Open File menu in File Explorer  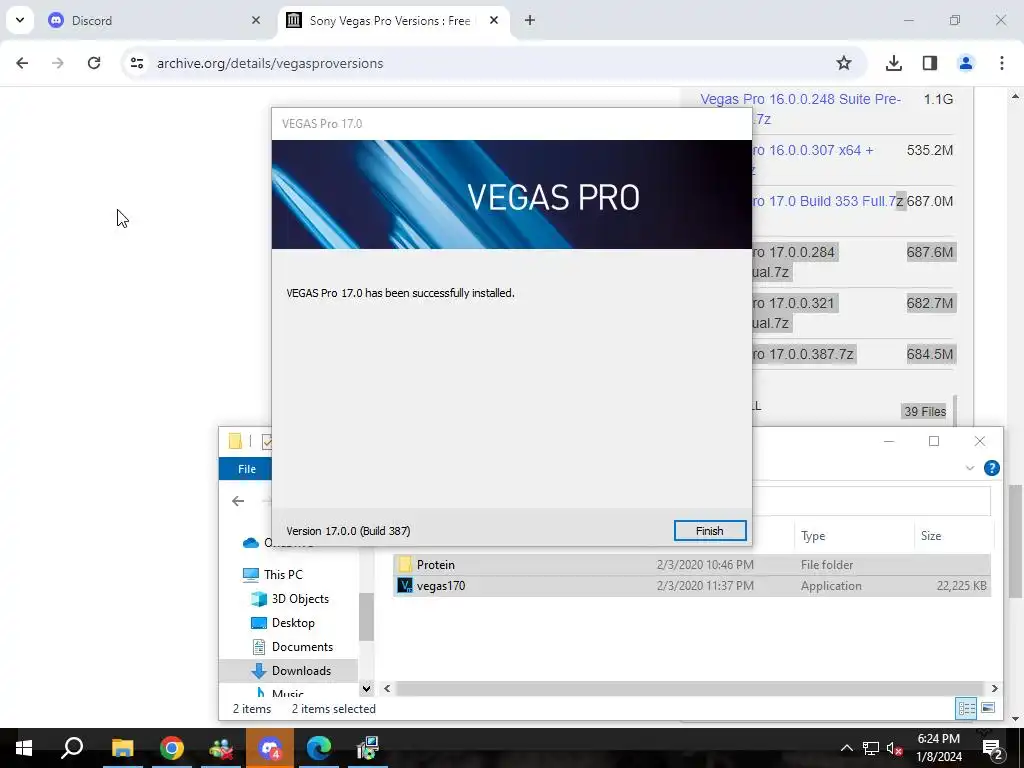pyautogui.click(x=246, y=469)
